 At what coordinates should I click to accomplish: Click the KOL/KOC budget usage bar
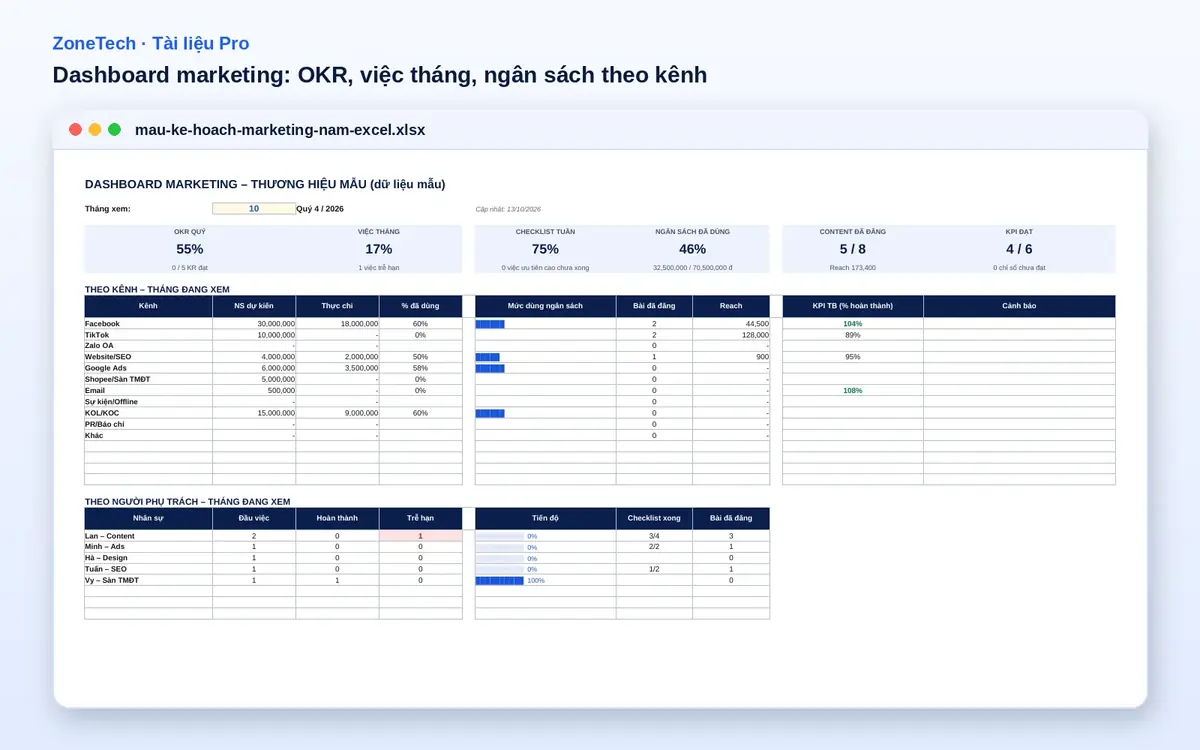[x=490, y=413]
